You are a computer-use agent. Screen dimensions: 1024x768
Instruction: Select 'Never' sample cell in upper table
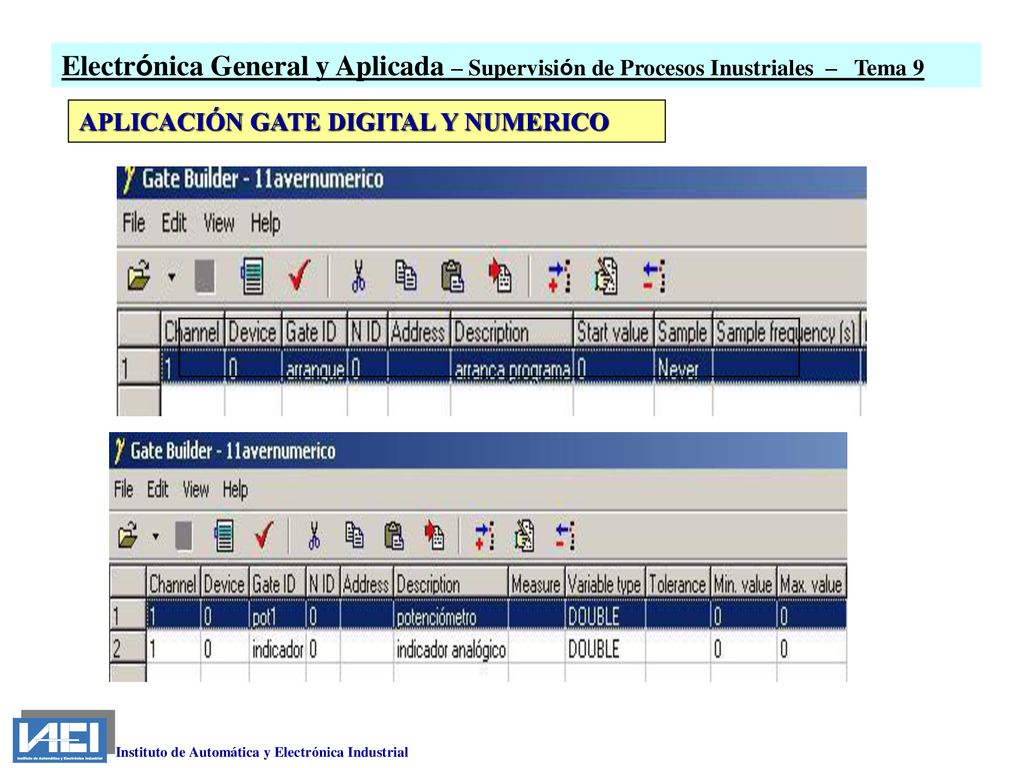[x=682, y=368]
